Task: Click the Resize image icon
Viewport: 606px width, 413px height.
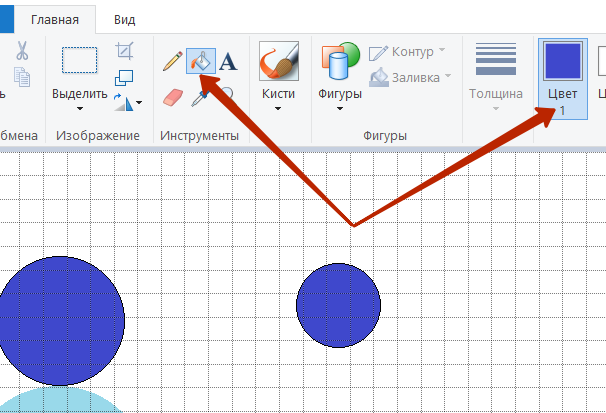Action: tap(124, 78)
